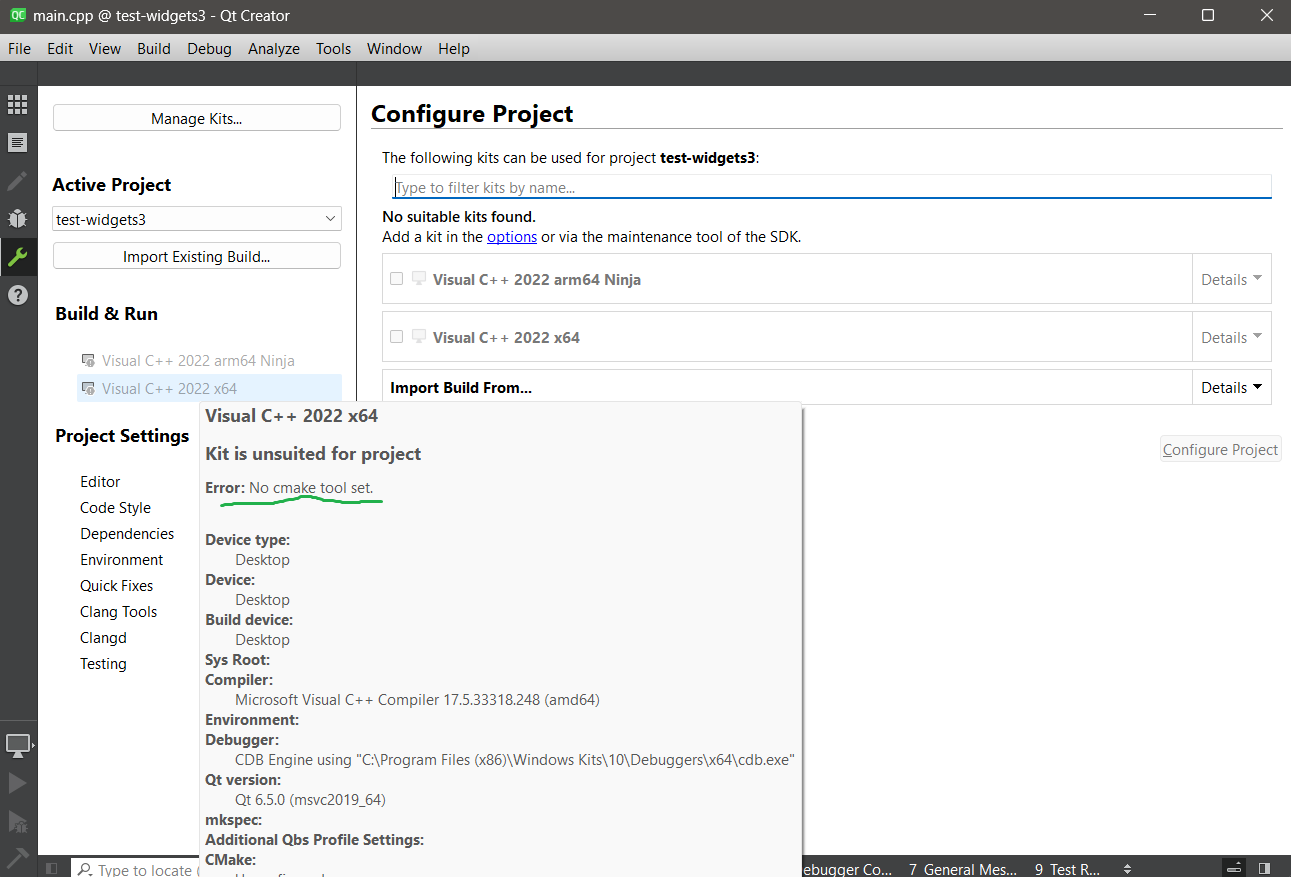Click desktop icon next to x64 kit checkbox
This screenshot has width=1291, height=877.
(x=419, y=337)
